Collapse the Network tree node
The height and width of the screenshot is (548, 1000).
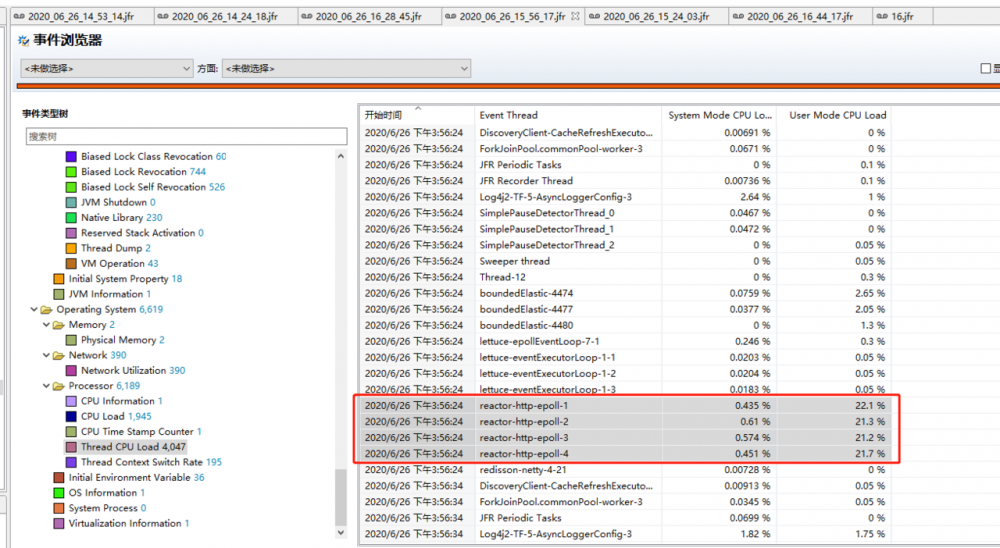point(46,355)
